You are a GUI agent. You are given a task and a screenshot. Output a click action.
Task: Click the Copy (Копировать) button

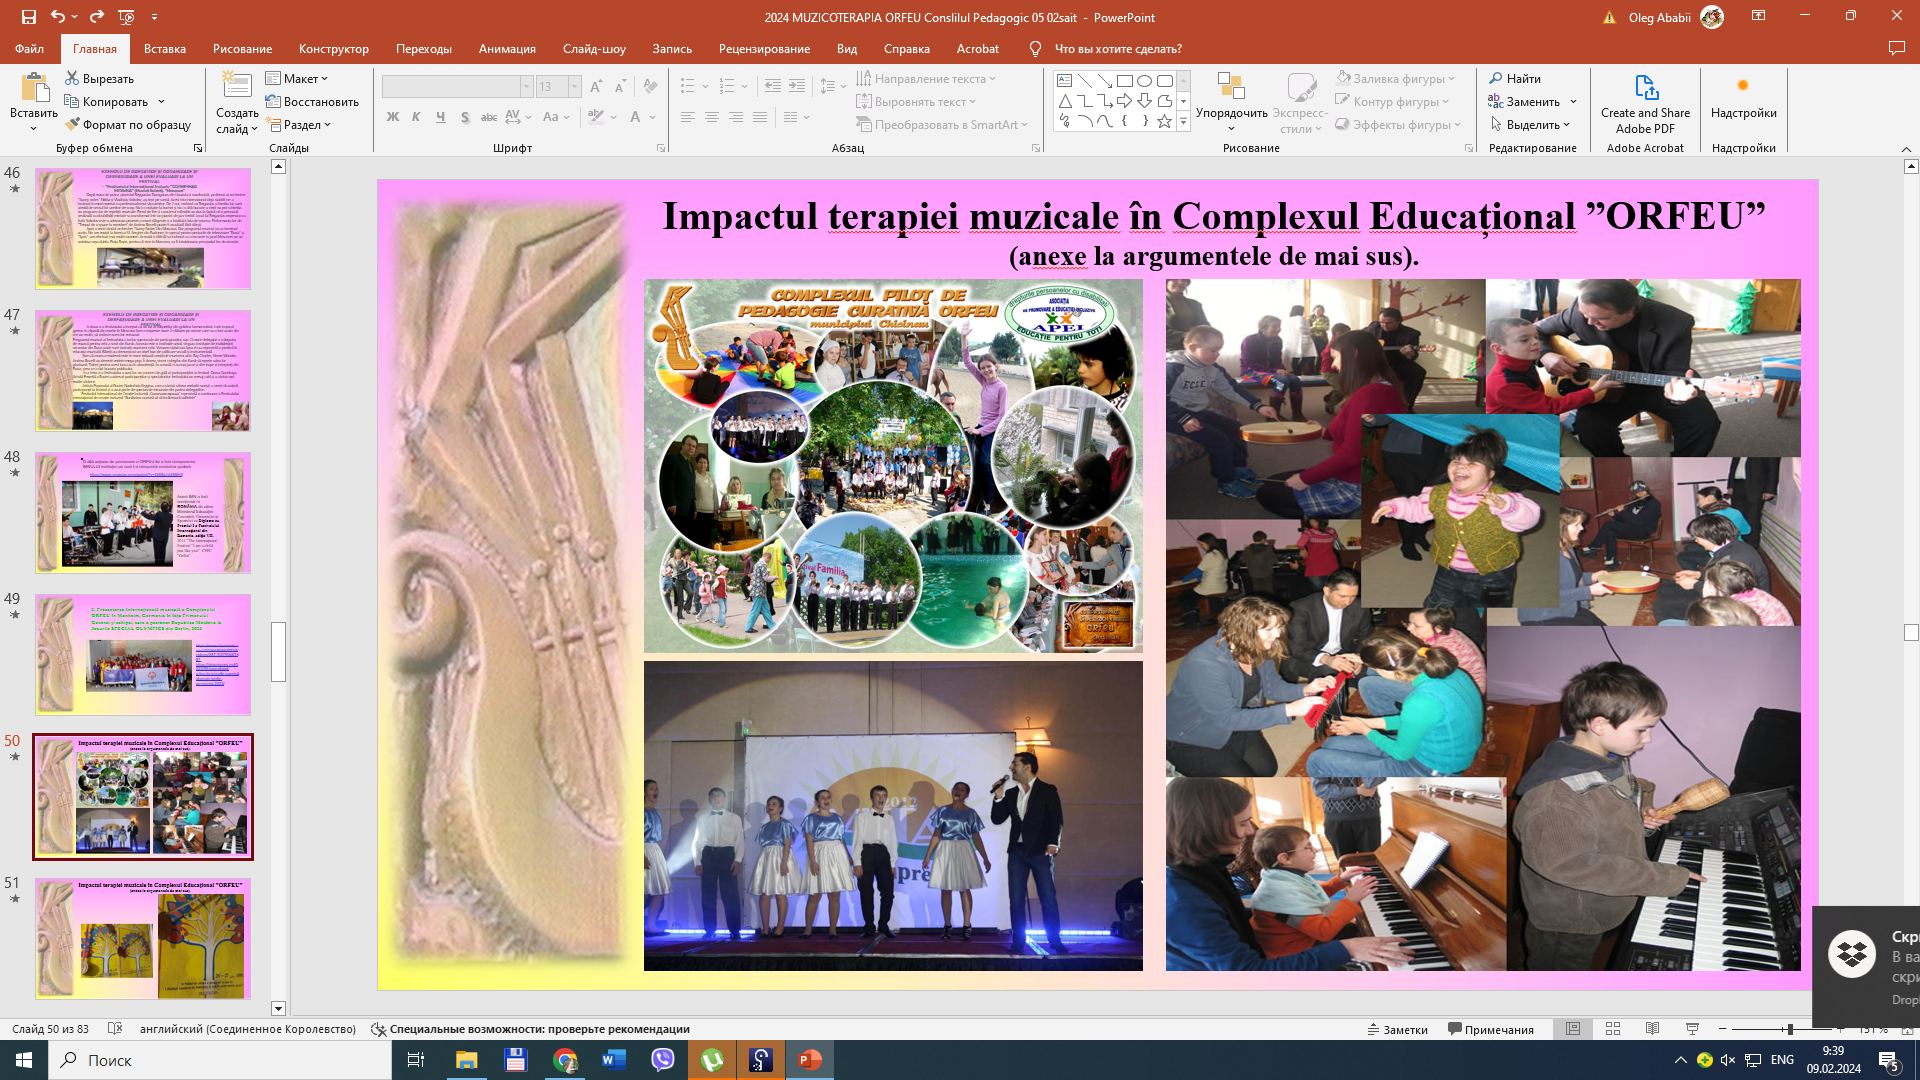[x=106, y=101]
